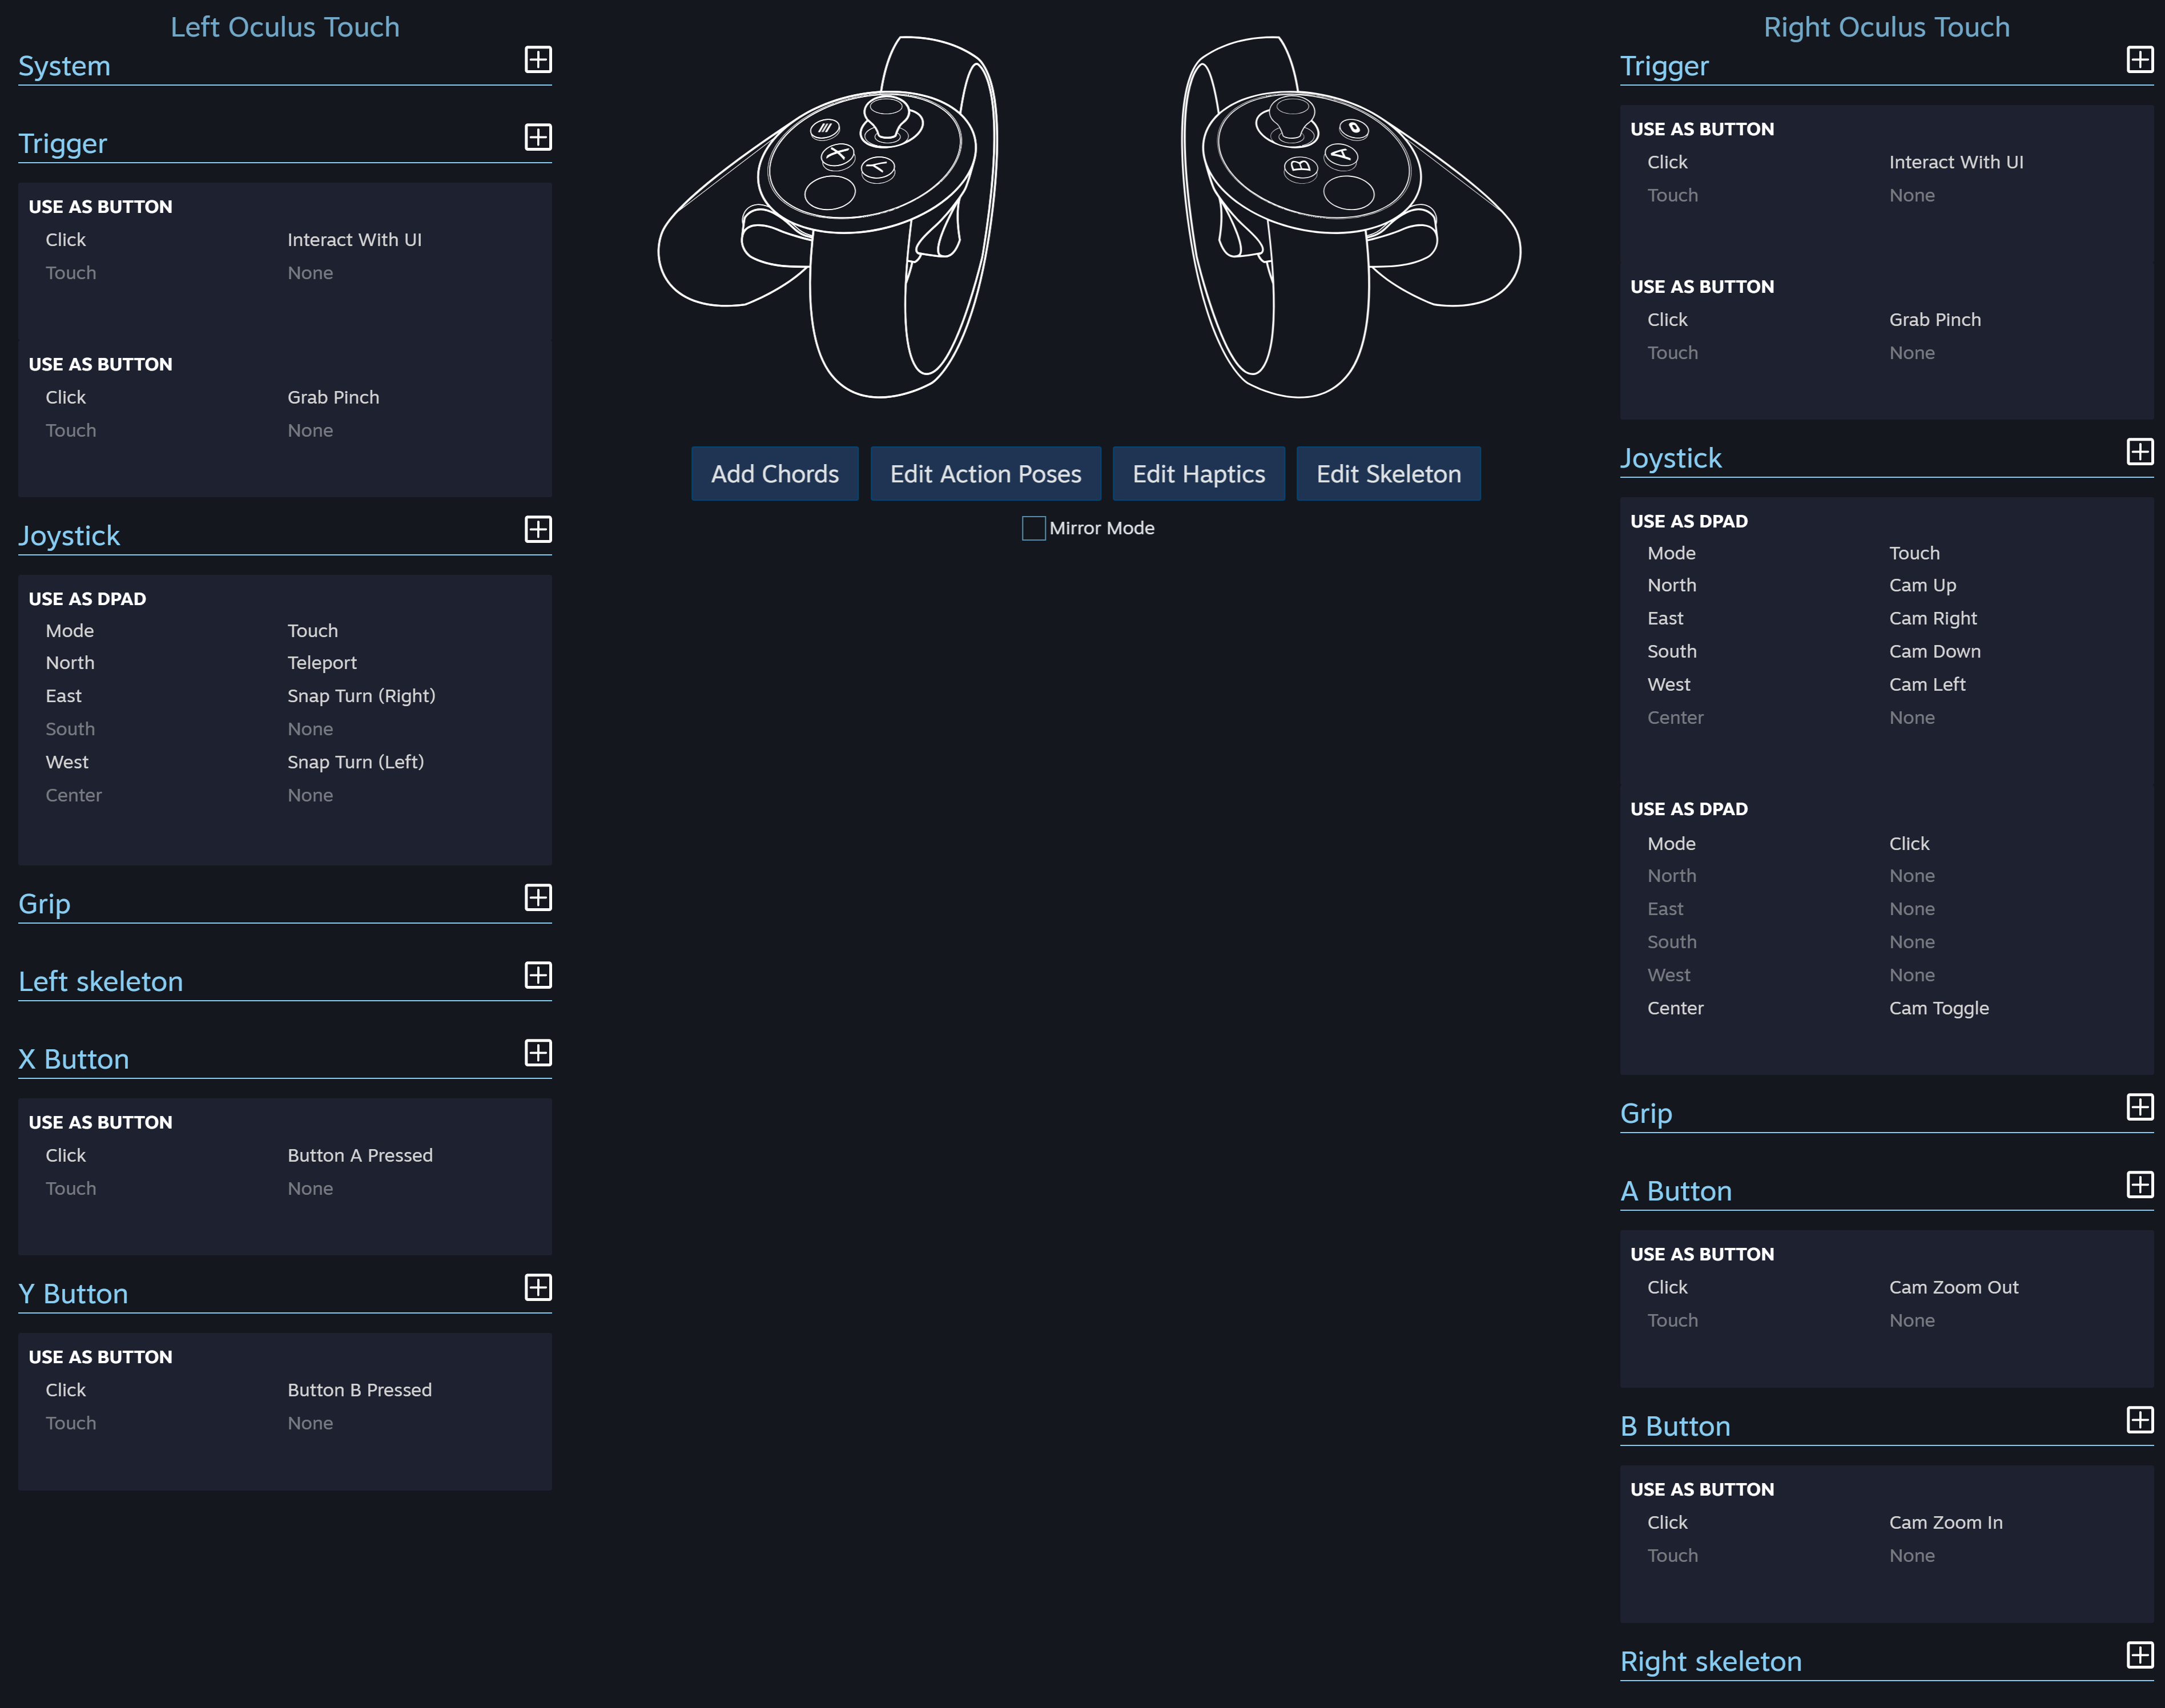Click plus icon beside left Joystick
This screenshot has height=1708, width=2165.
[x=538, y=529]
